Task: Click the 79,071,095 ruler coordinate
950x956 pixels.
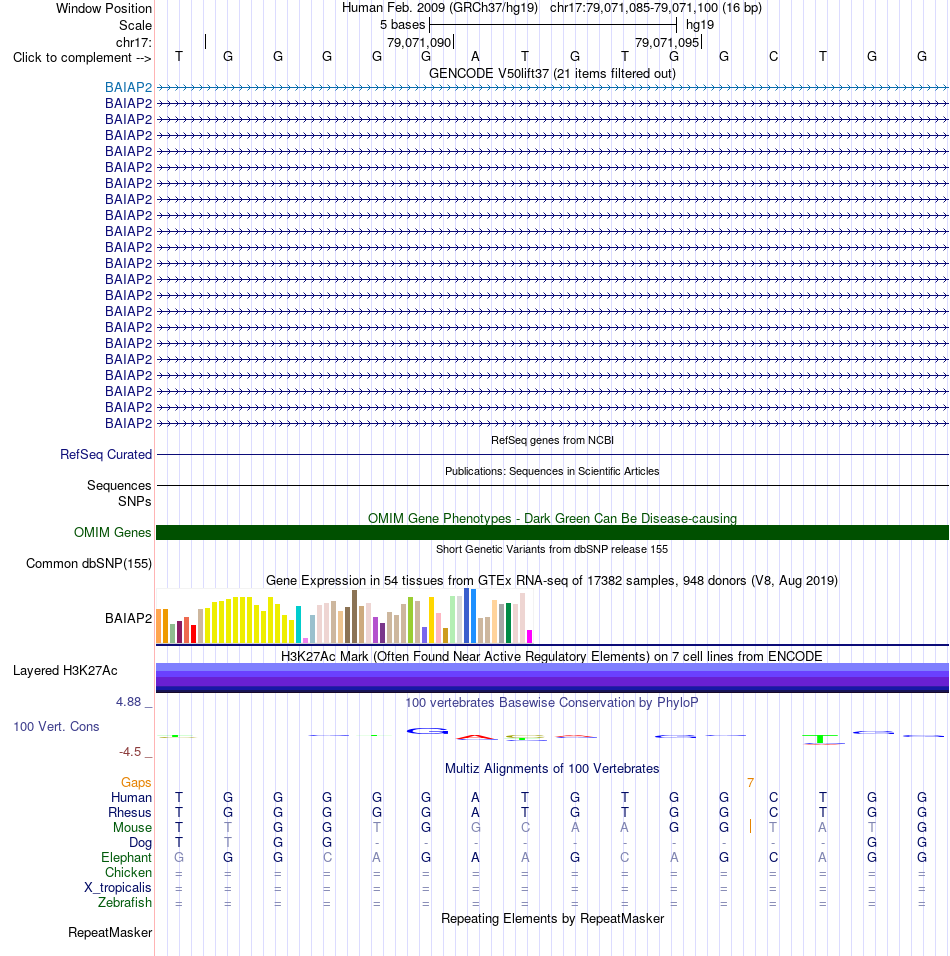Action: pyautogui.click(x=666, y=43)
